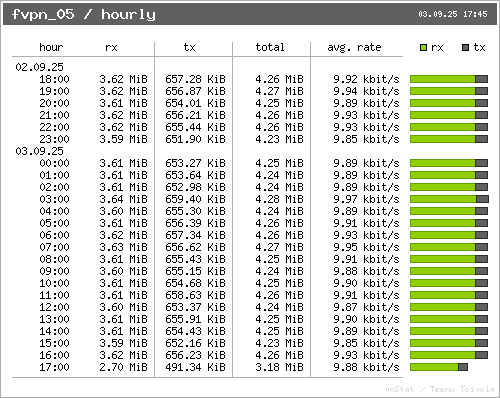Image resolution: width=500 pixels, height=398 pixels.
Task: Click the hour 00:00 label
Action: 54,163
